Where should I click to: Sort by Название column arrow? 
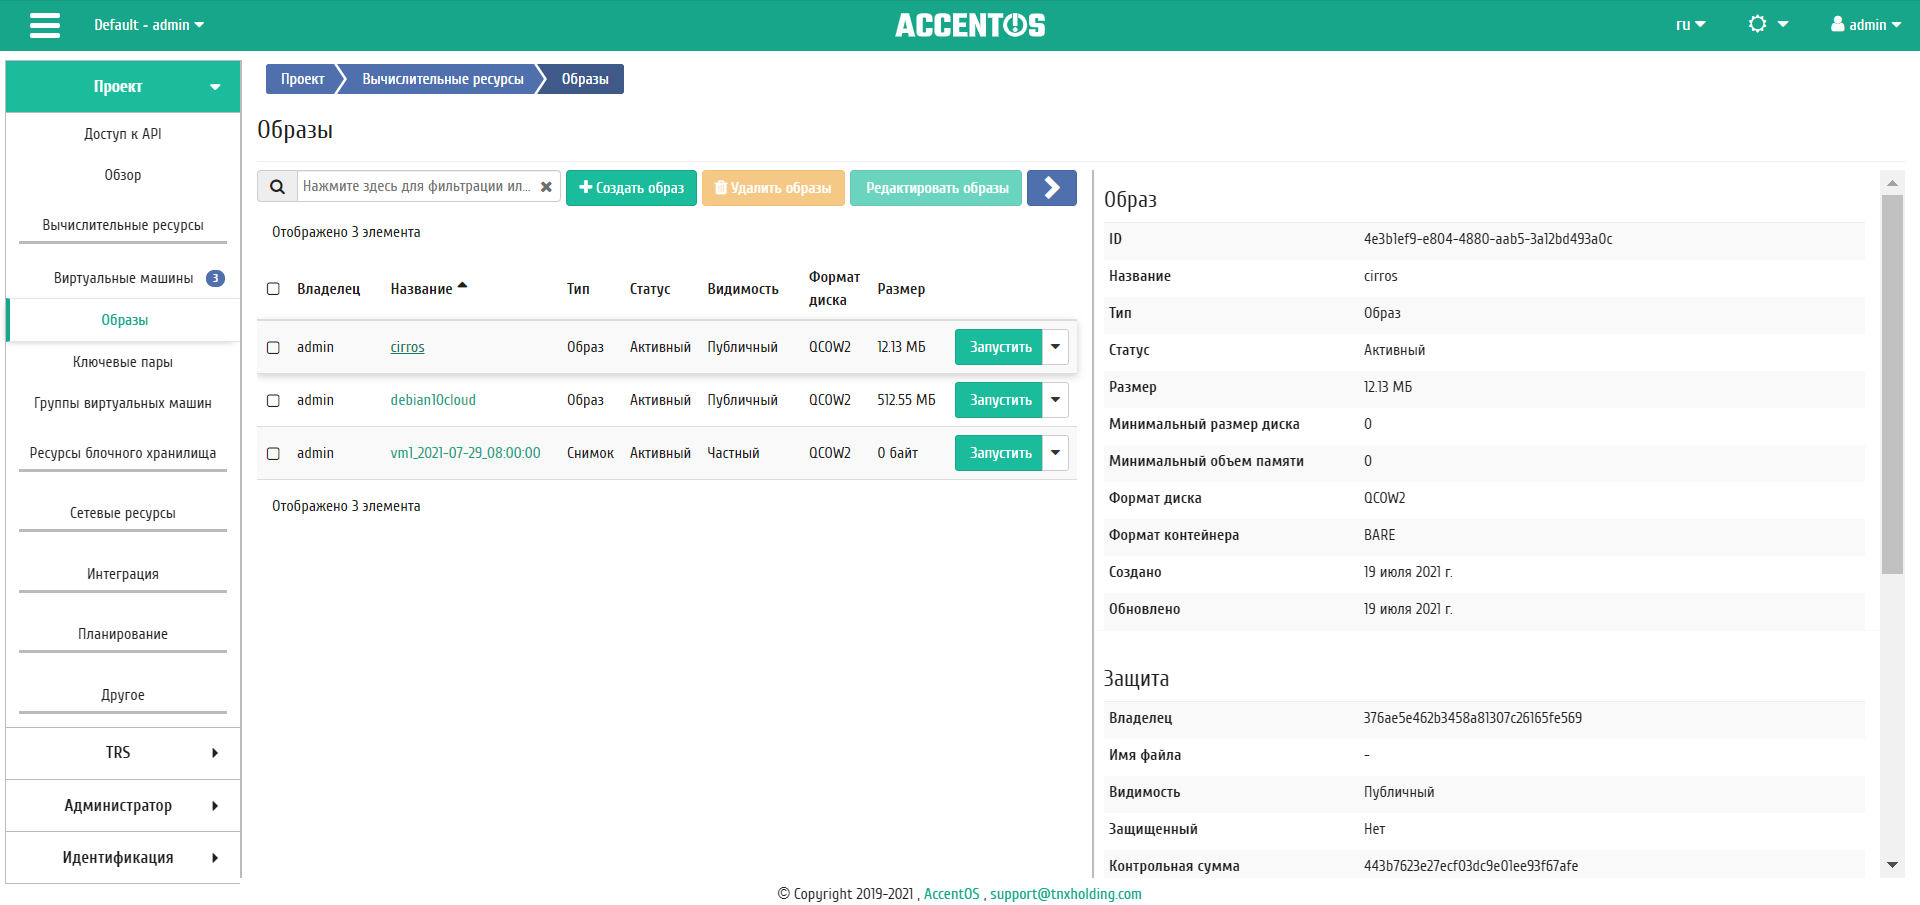[x=462, y=287]
